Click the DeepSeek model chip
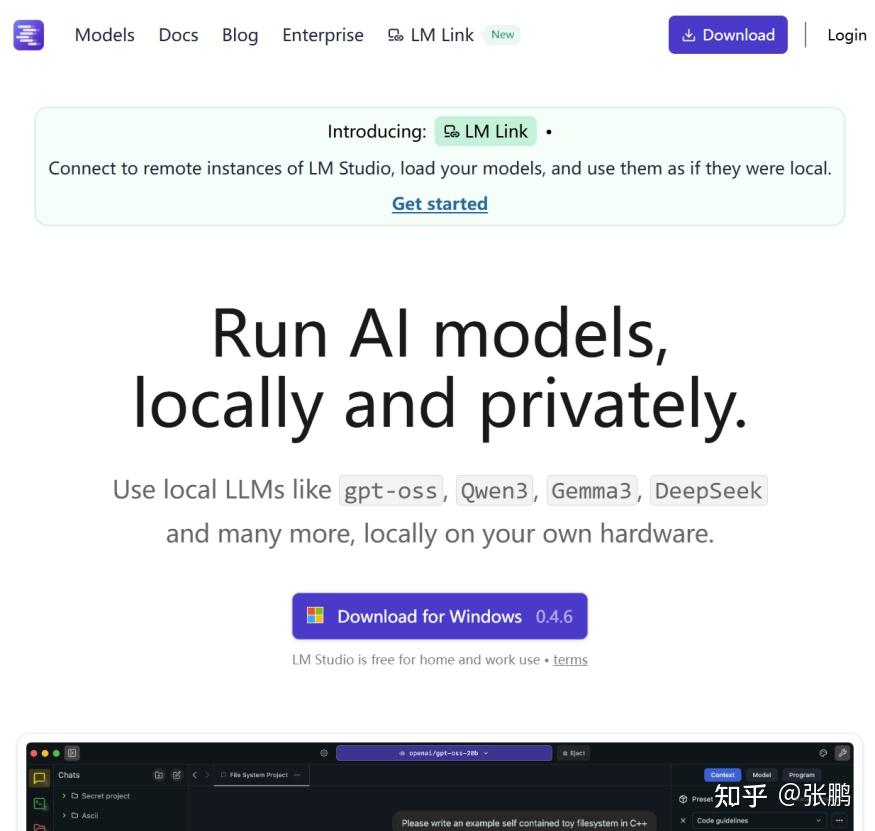The width and height of the screenshot is (875, 831). (709, 491)
